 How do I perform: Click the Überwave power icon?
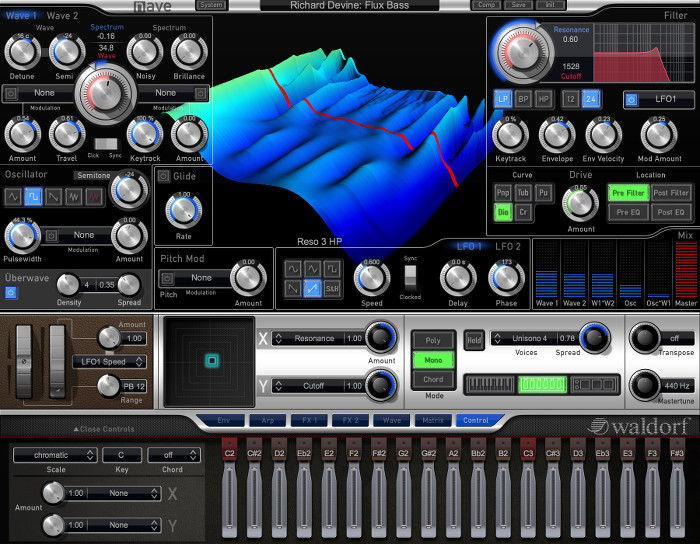coord(12,293)
